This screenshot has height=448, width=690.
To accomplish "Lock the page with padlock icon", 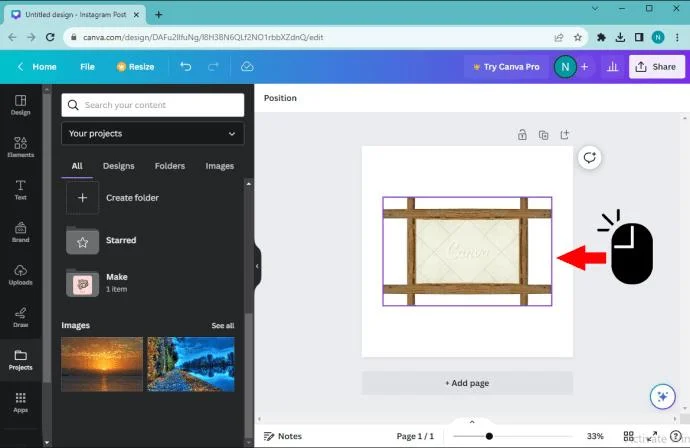I will point(522,135).
